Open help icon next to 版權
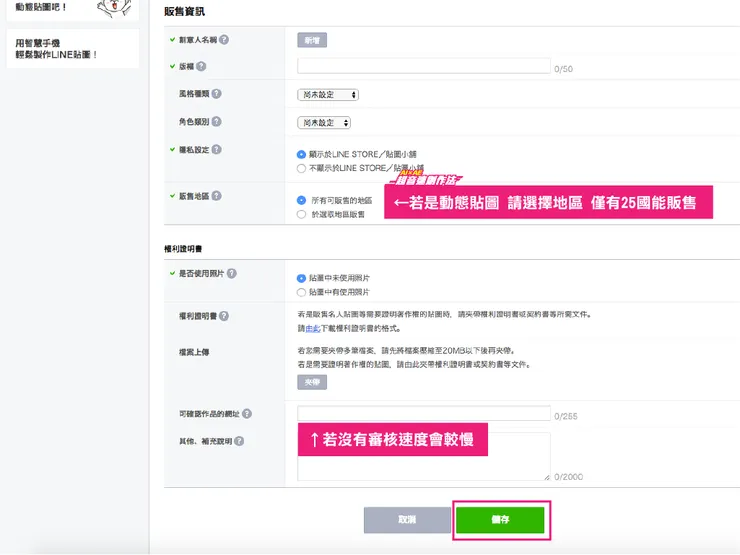This screenshot has height=555, width=740. (x=202, y=67)
